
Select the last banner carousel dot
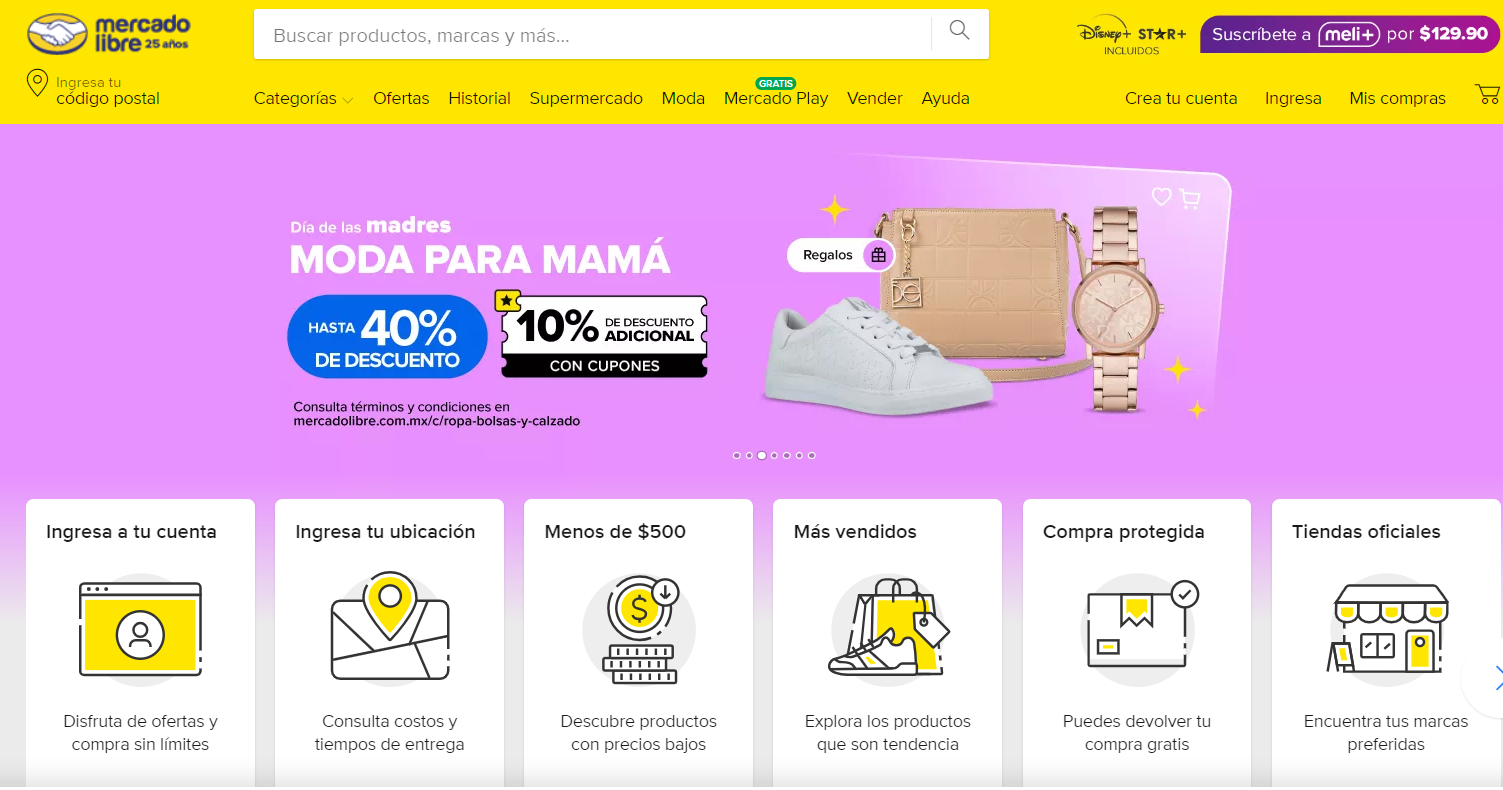pos(812,456)
